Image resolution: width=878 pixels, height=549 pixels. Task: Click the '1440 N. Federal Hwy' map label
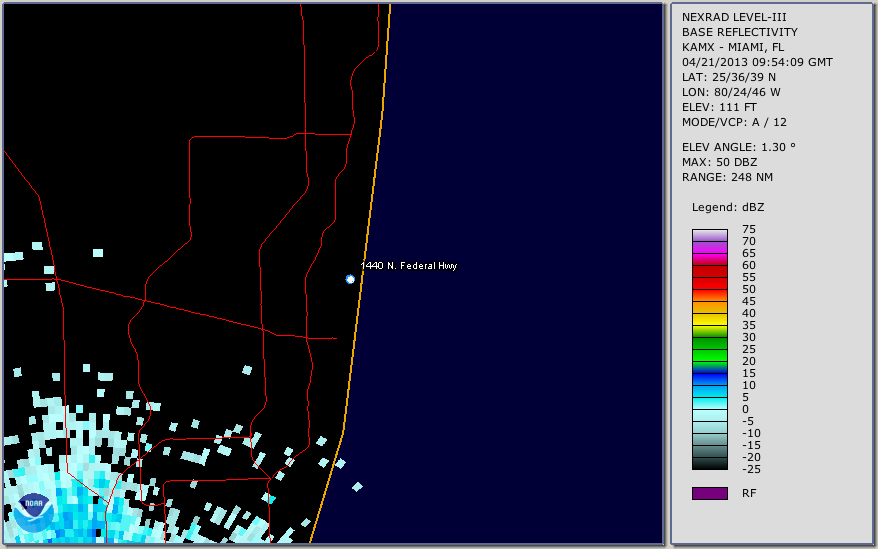(x=409, y=266)
